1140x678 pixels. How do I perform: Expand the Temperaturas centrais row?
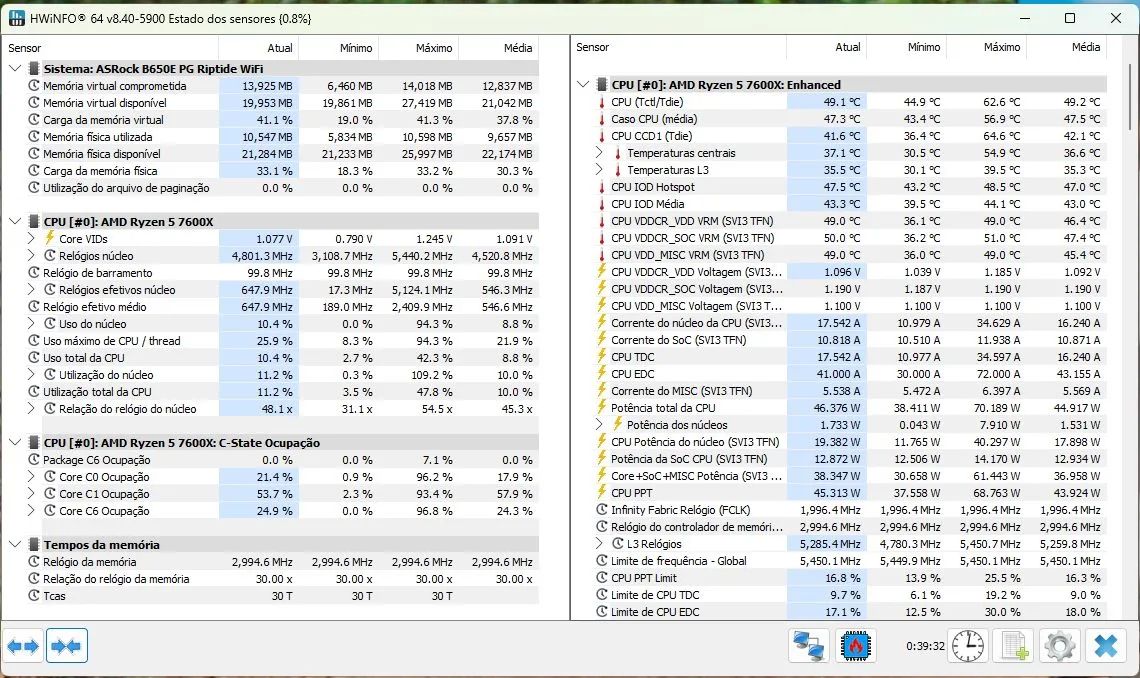click(599, 153)
